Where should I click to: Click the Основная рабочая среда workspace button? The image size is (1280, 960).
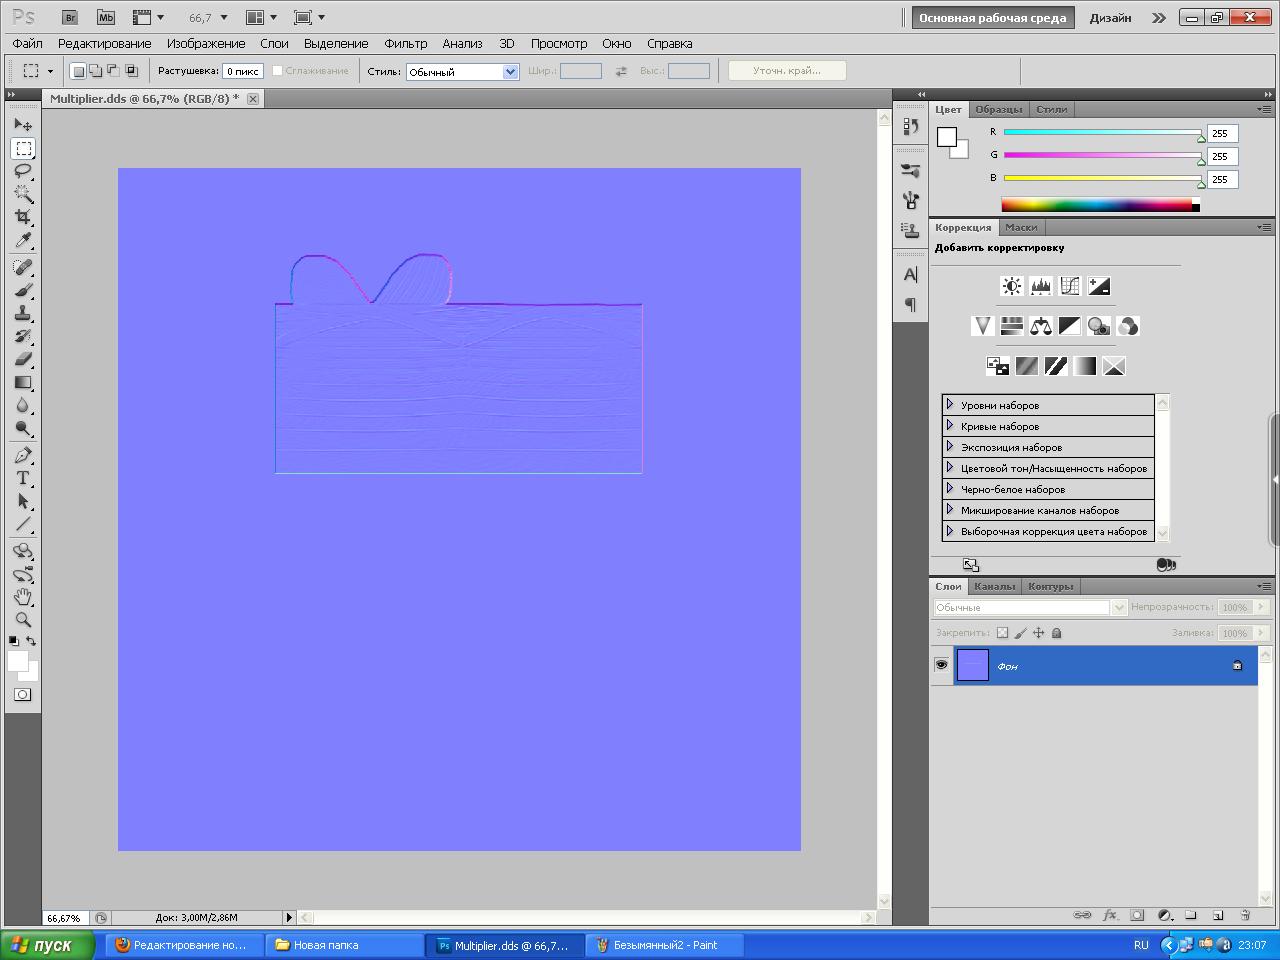992,18
